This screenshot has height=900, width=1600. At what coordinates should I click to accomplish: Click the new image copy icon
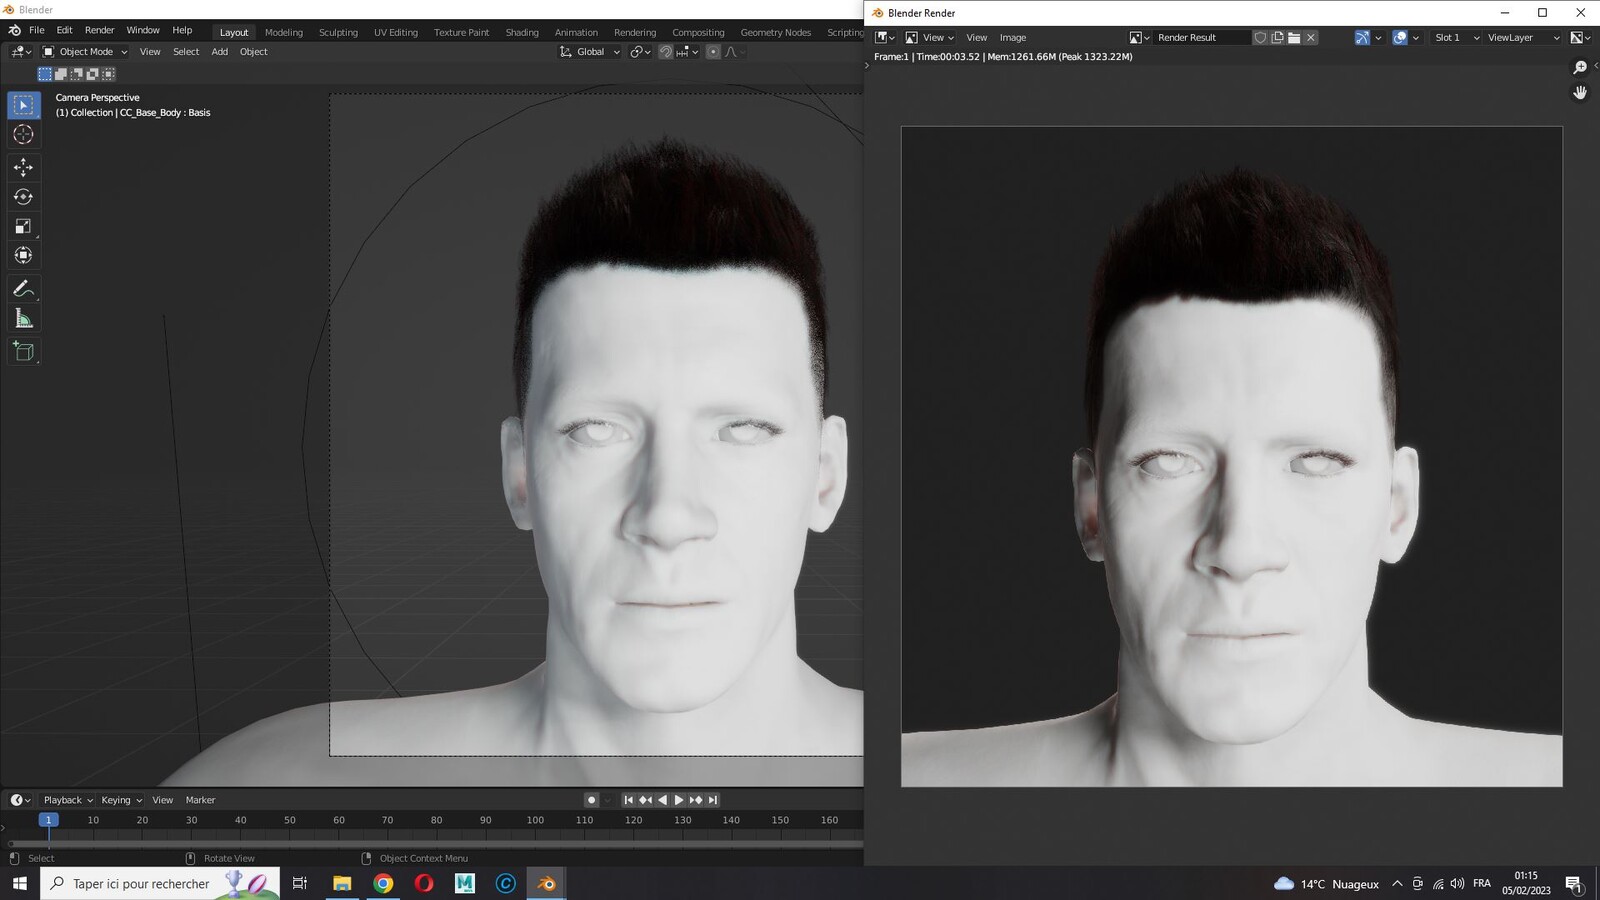(x=1277, y=38)
